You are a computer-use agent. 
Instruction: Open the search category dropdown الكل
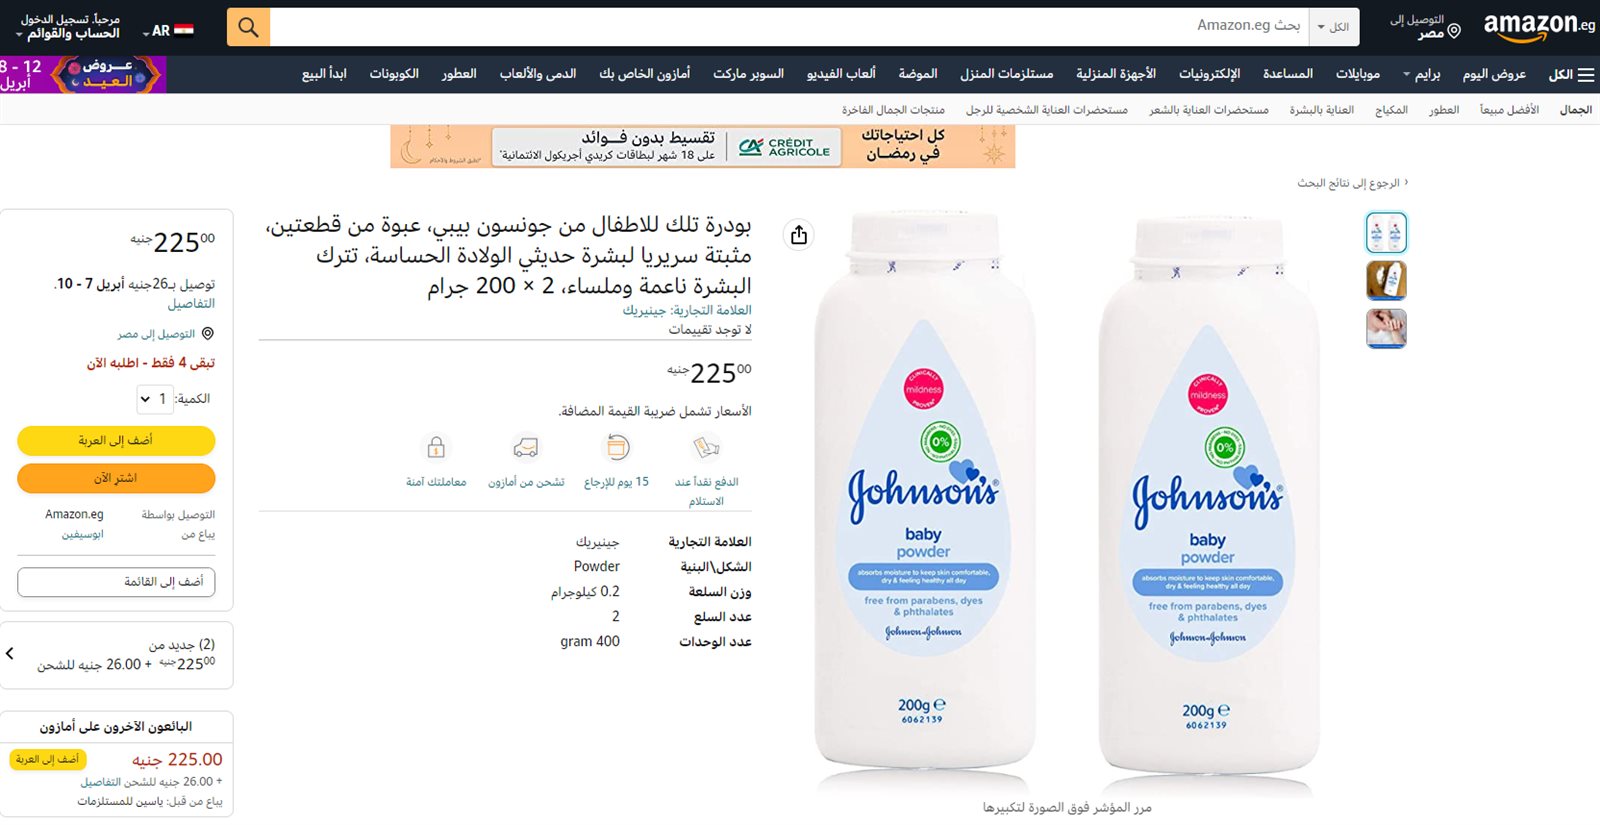[x=1333, y=27]
